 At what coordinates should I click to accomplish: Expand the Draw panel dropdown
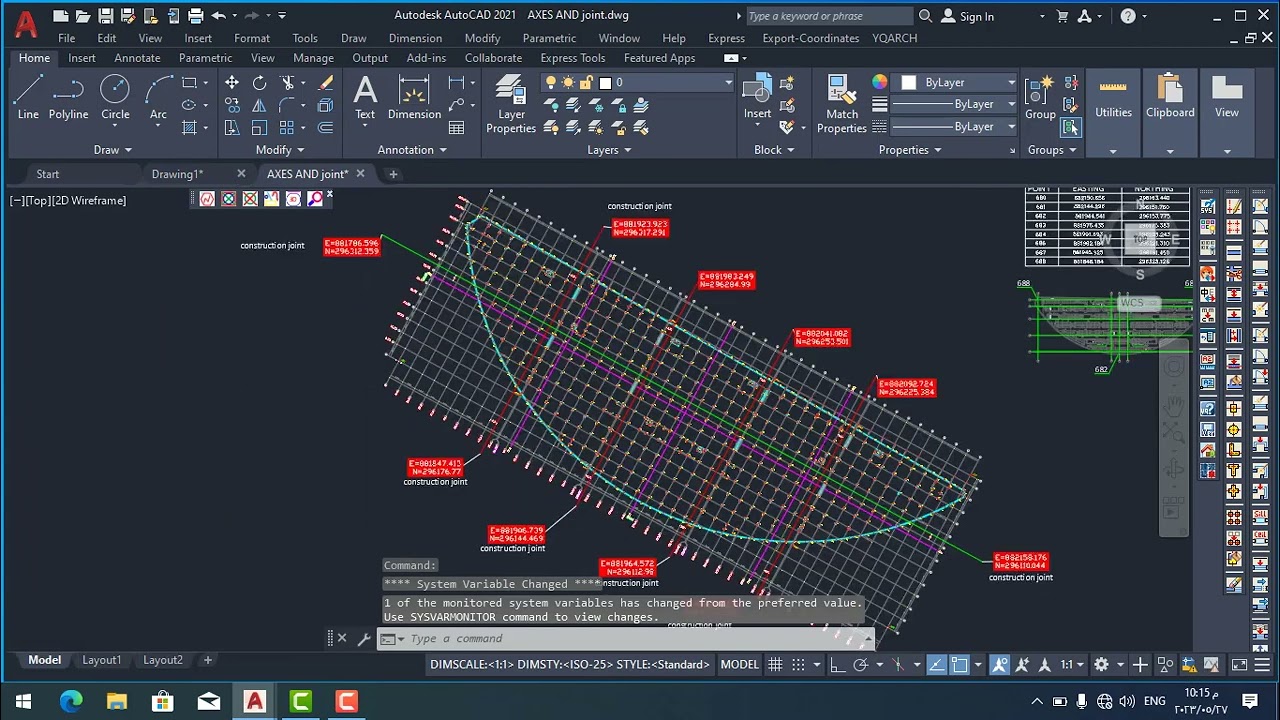pyautogui.click(x=112, y=150)
